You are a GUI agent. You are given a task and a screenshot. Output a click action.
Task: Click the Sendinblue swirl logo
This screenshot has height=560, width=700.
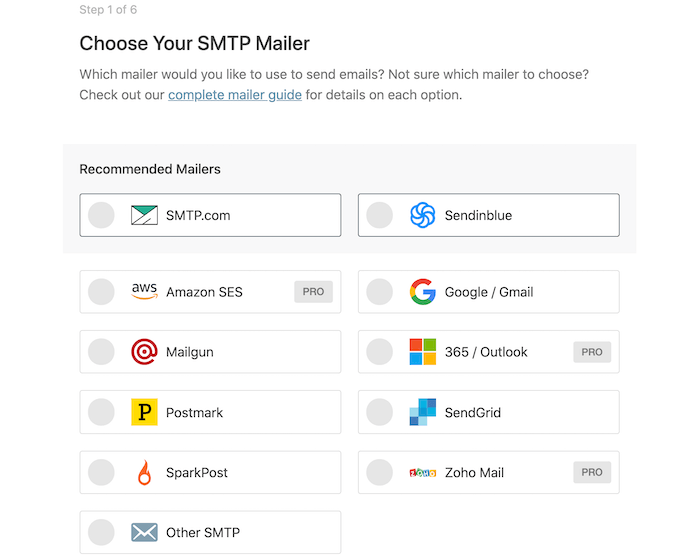click(x=422, y=215)
